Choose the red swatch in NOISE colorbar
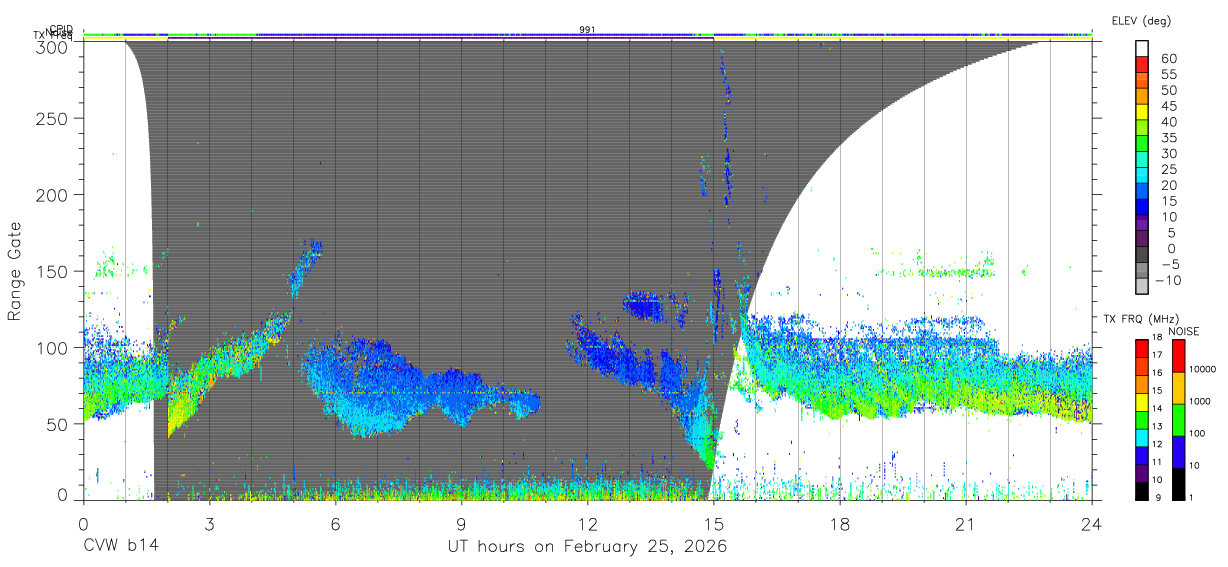 tap(1178, 356)
